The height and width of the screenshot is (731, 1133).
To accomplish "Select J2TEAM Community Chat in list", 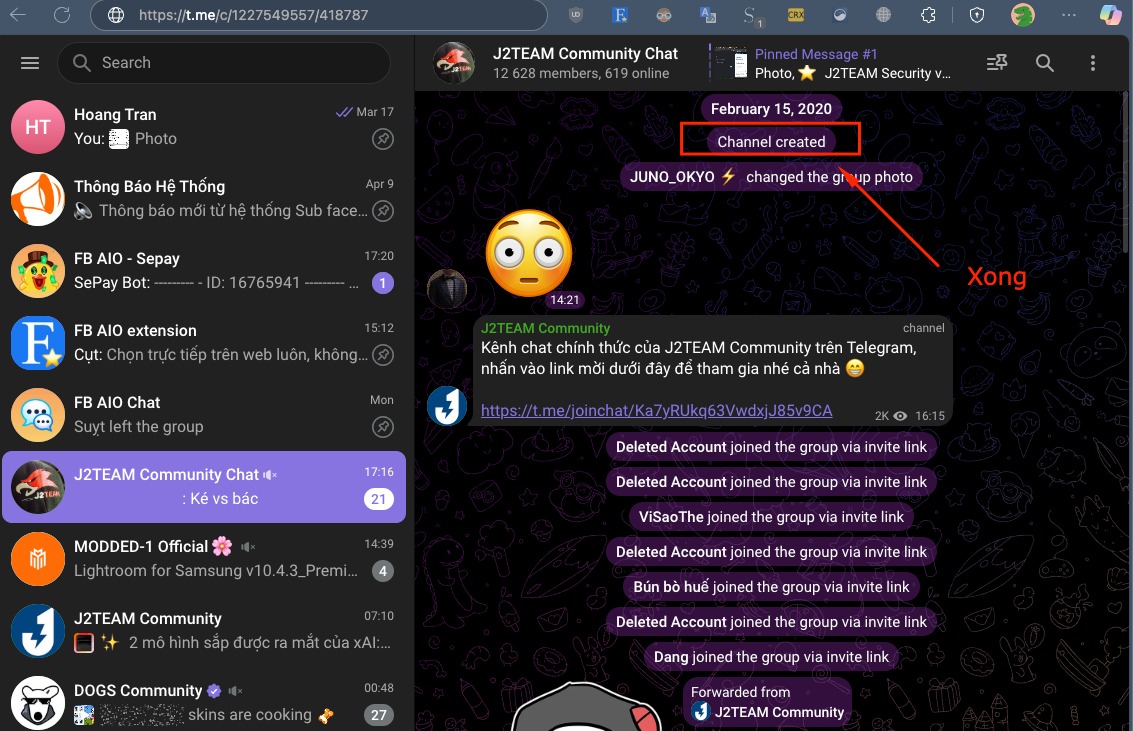I will point(204,487).
